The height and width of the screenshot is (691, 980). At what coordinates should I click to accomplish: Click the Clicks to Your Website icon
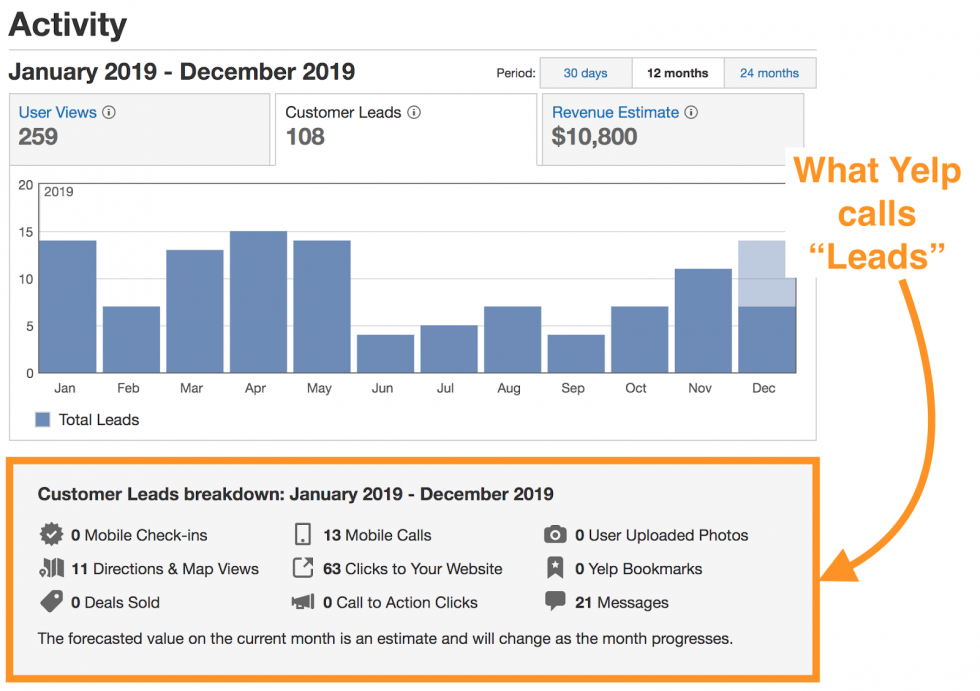point(303,568)
